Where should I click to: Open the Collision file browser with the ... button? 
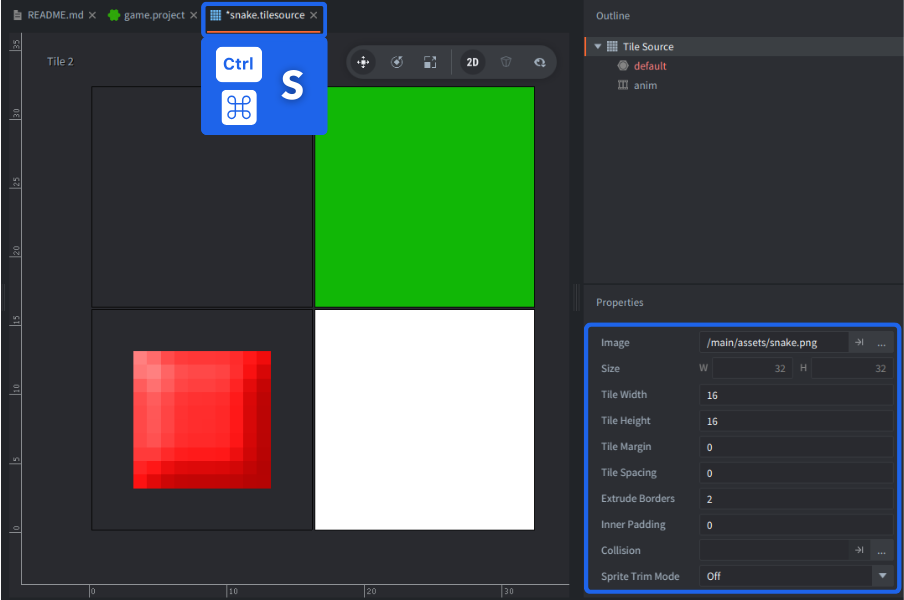click(x=879, y=550)
